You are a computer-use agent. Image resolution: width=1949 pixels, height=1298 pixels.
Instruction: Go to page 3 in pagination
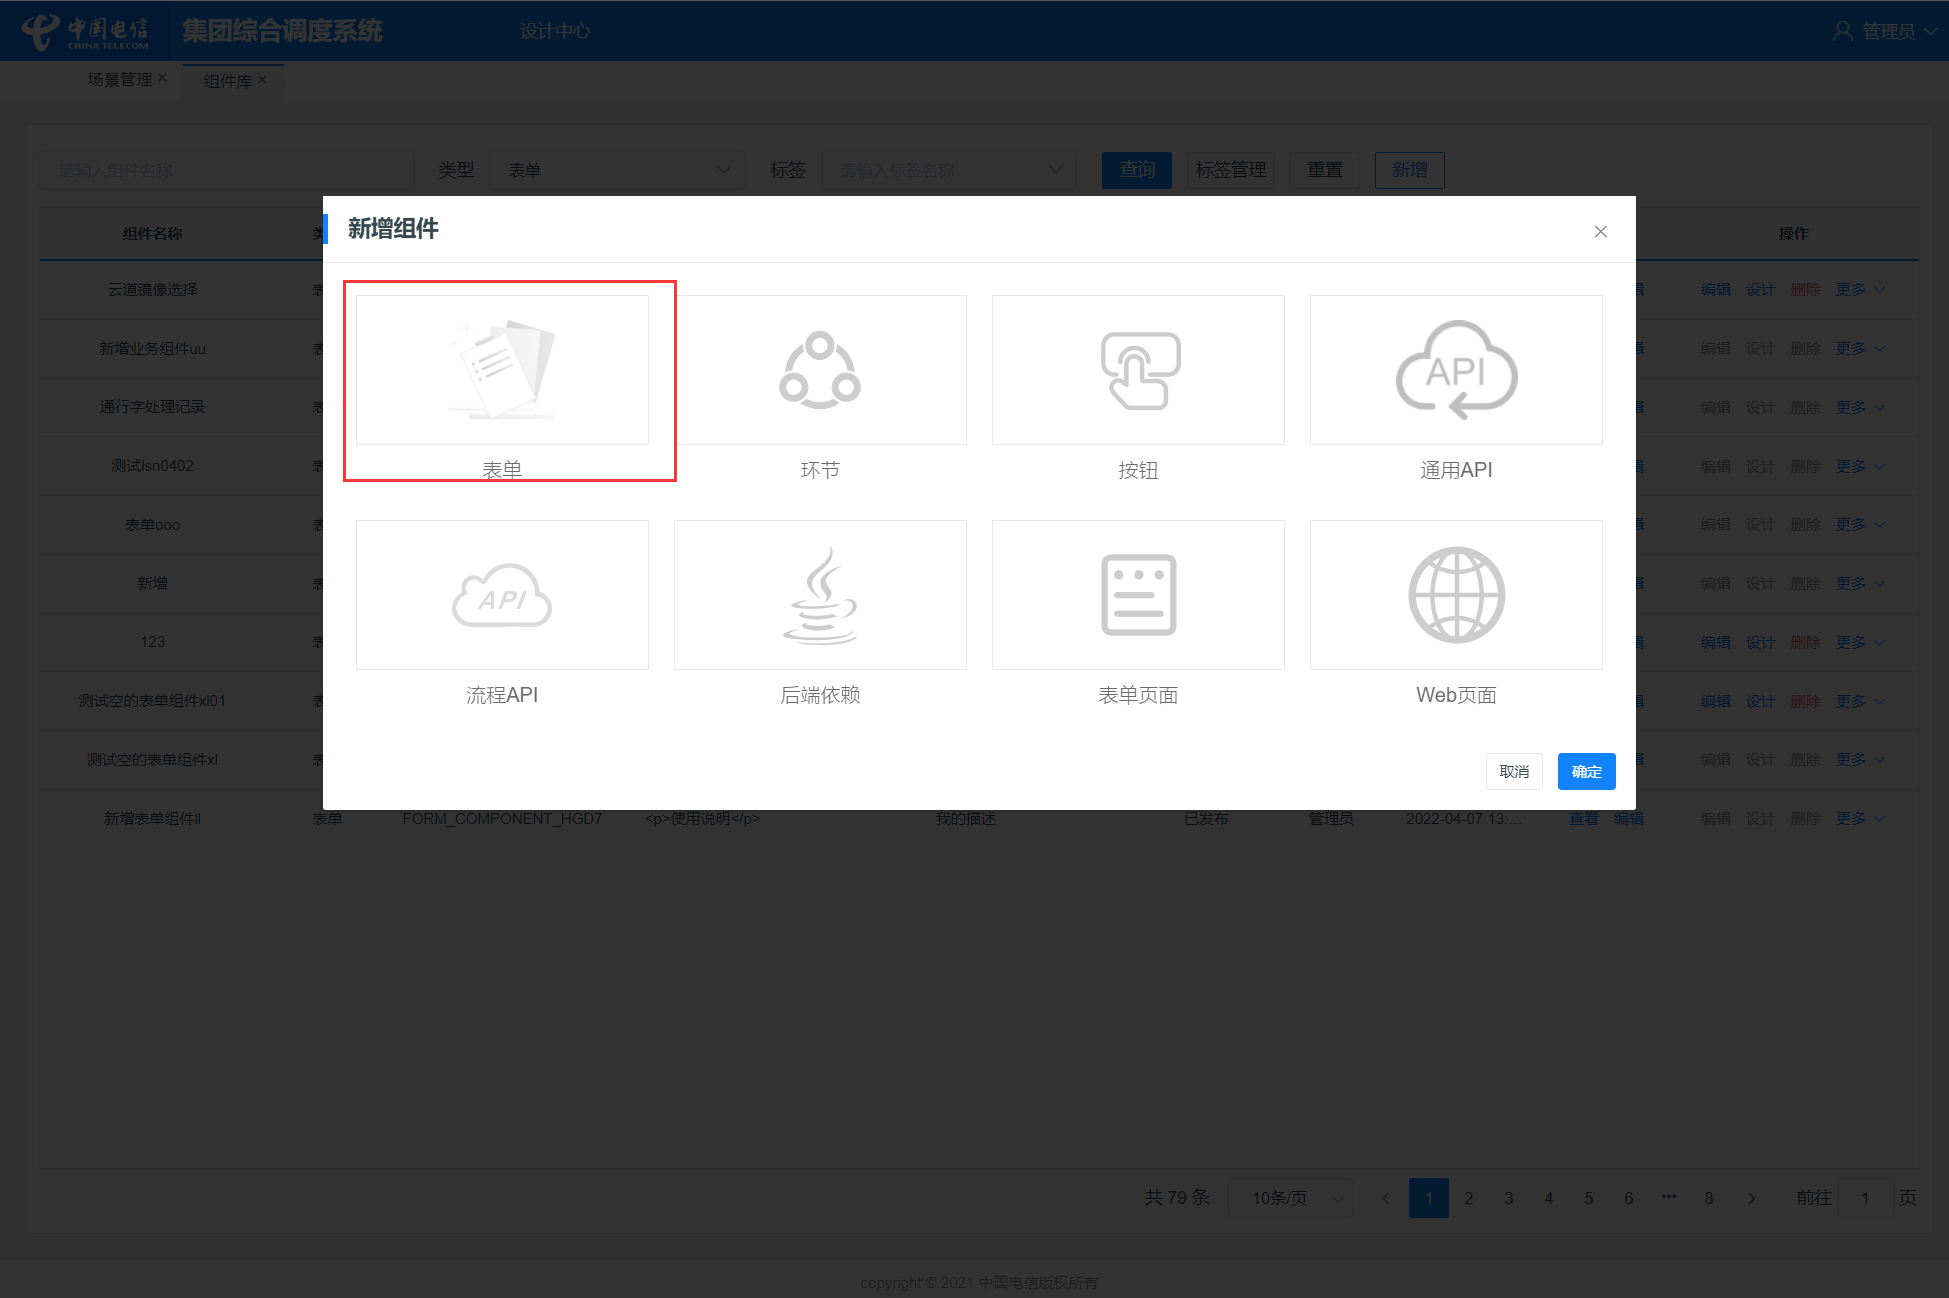(x=1509, y=1198)
